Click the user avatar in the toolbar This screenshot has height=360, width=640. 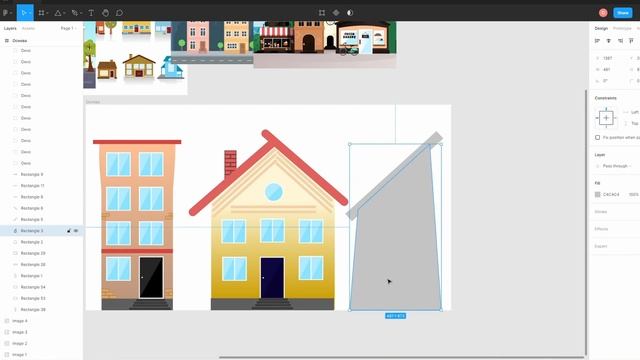603,13
